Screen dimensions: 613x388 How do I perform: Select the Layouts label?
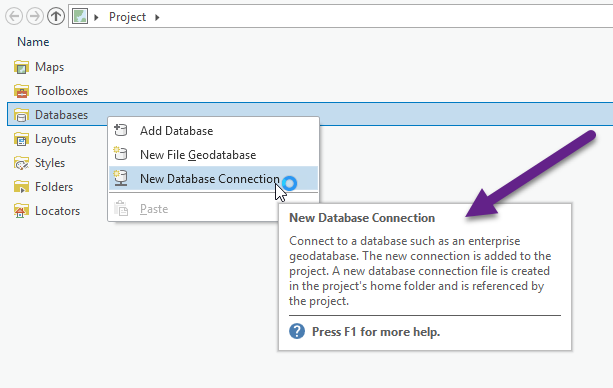(x=56, y=139)
